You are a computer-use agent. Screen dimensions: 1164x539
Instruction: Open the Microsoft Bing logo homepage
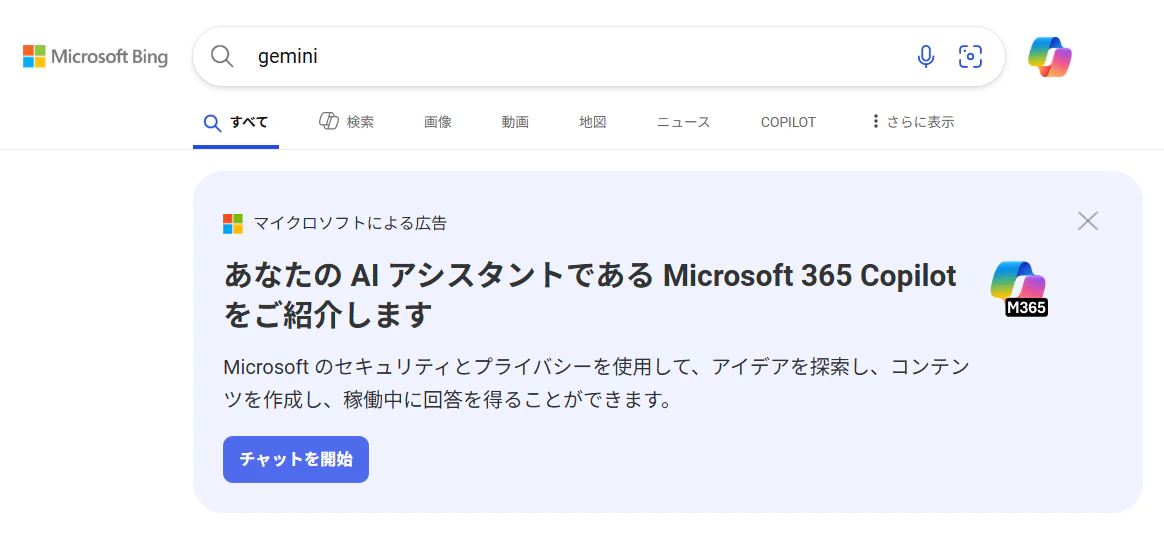[95, 56]
